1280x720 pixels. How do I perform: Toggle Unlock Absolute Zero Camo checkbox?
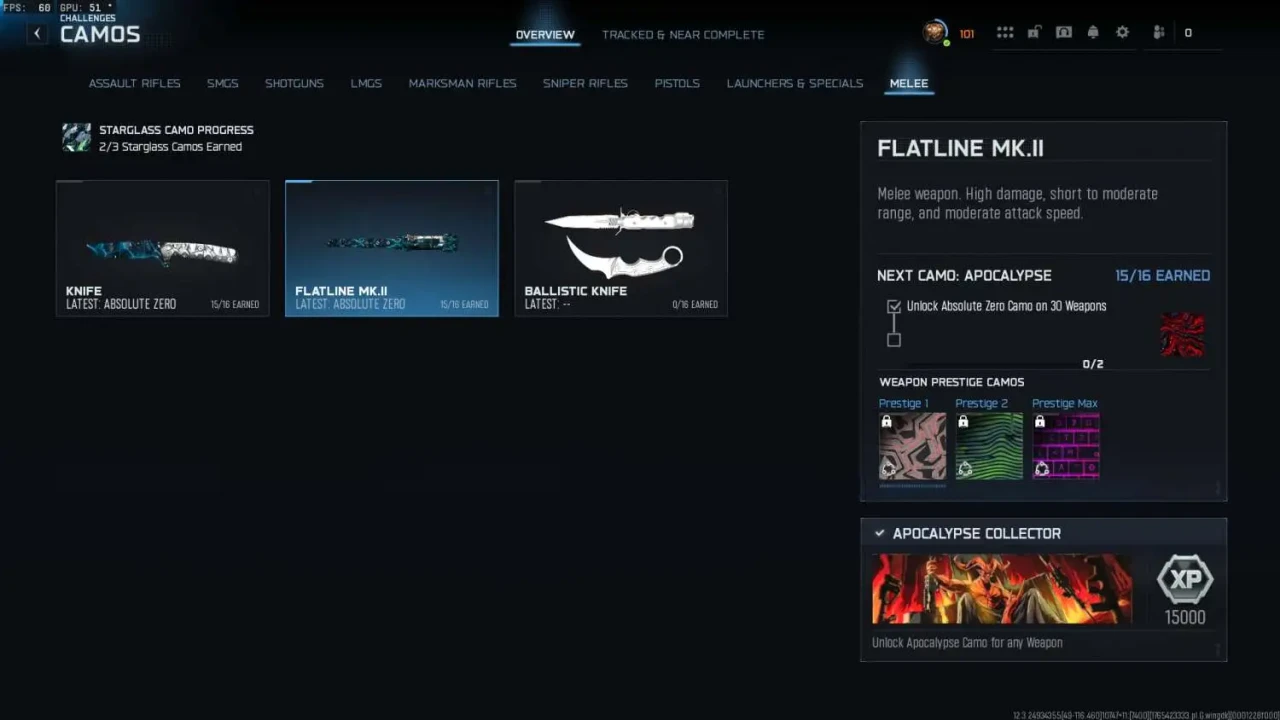[894, 306]
